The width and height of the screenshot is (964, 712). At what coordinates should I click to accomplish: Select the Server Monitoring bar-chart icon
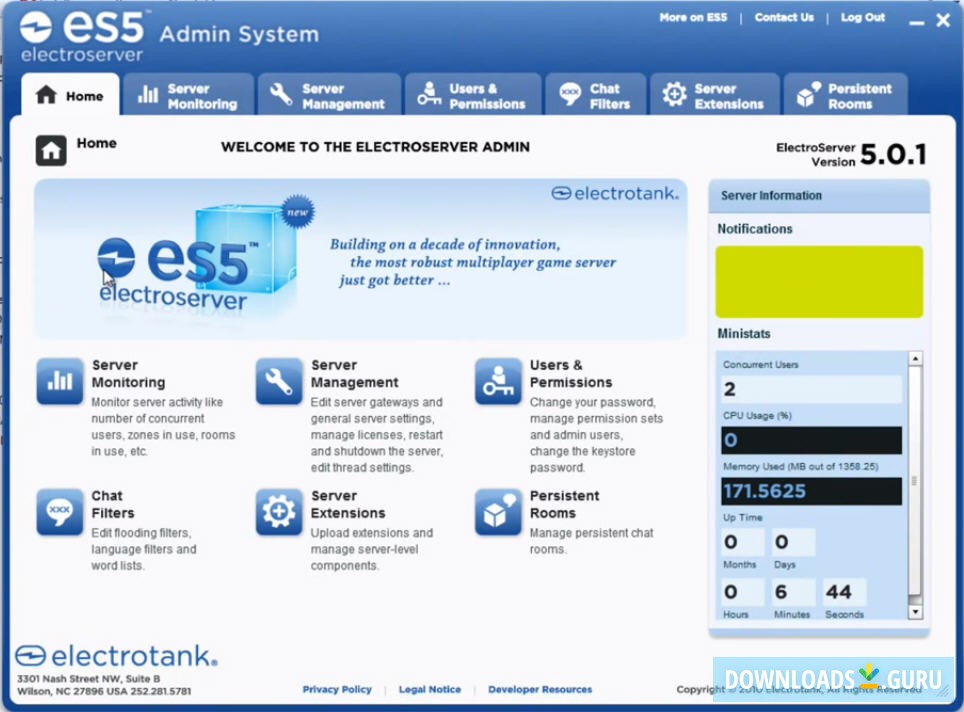pos(59,382)
